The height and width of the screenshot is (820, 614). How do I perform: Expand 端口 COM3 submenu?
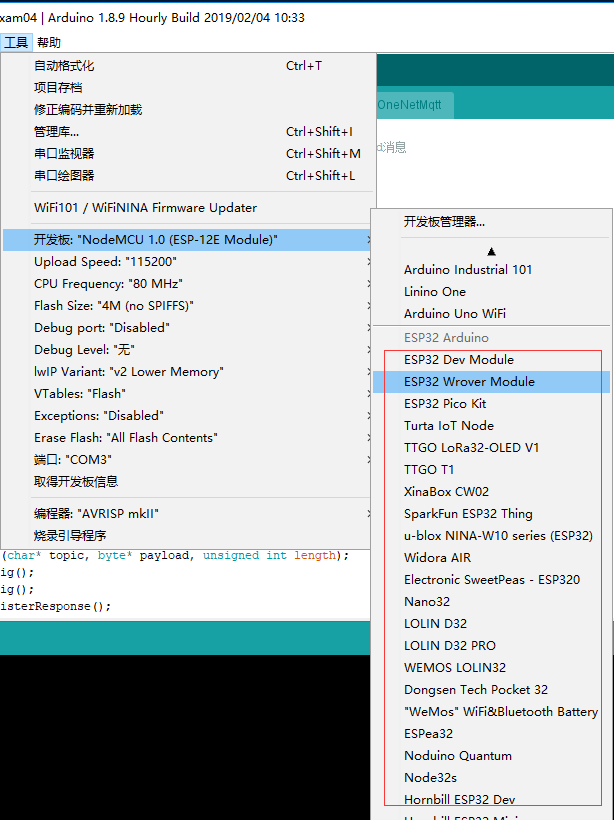188,460
